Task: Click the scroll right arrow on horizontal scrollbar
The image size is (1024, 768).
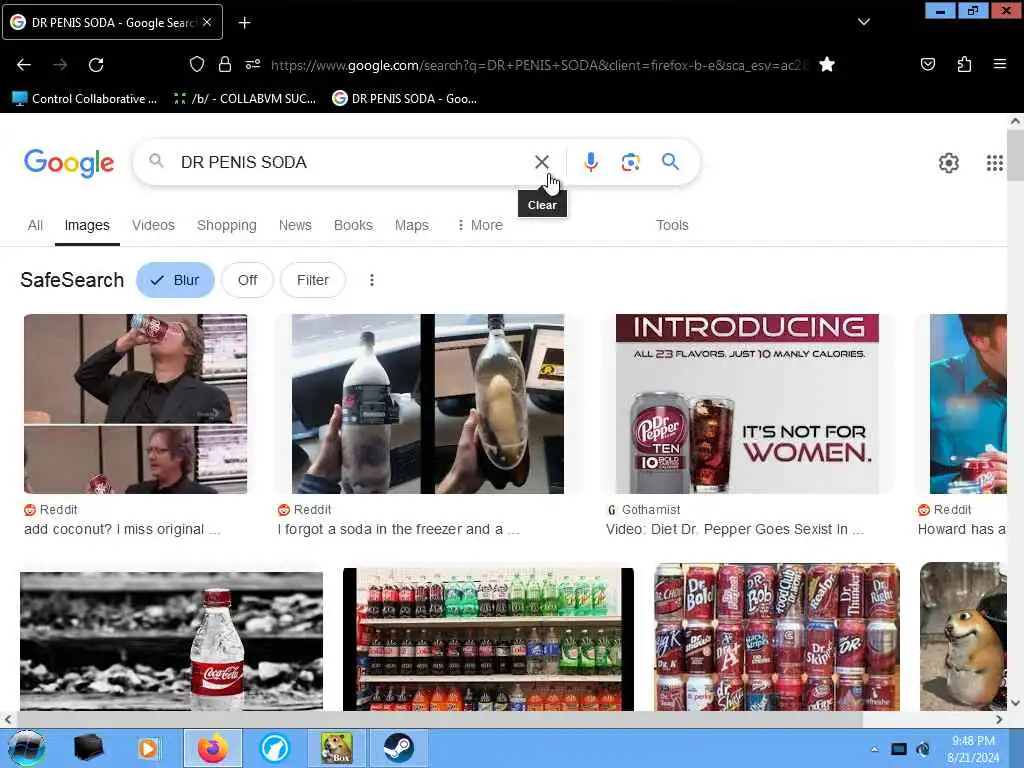Action: (999, 719)
